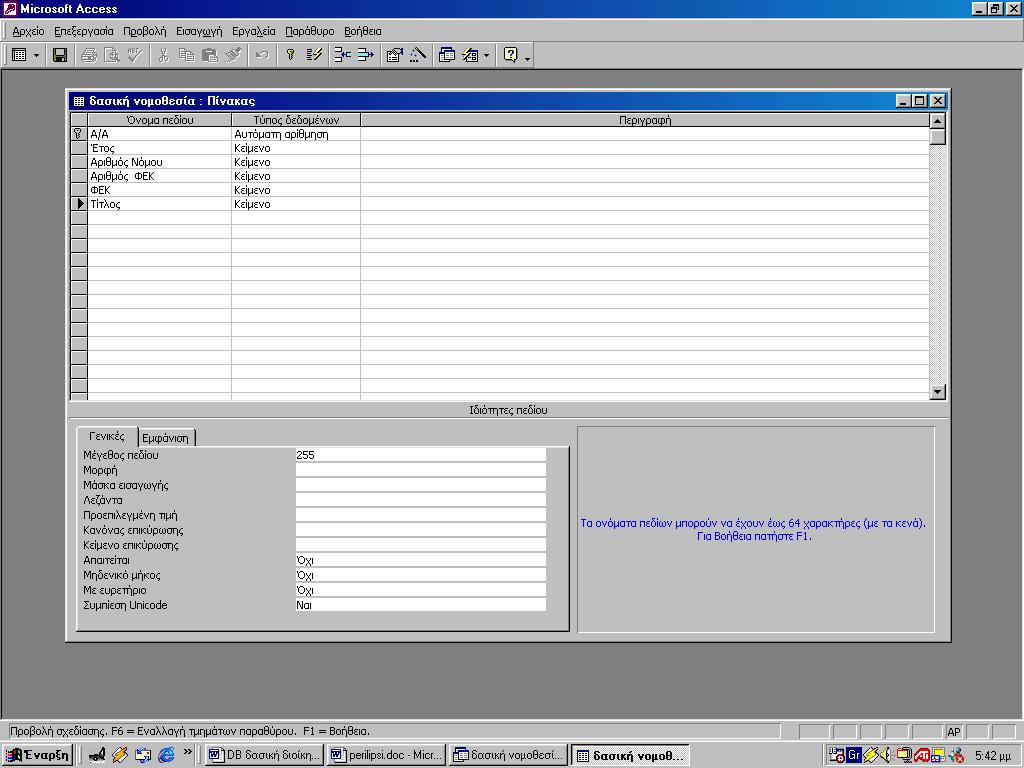Save the table design with floppy icon

(60, 56)
